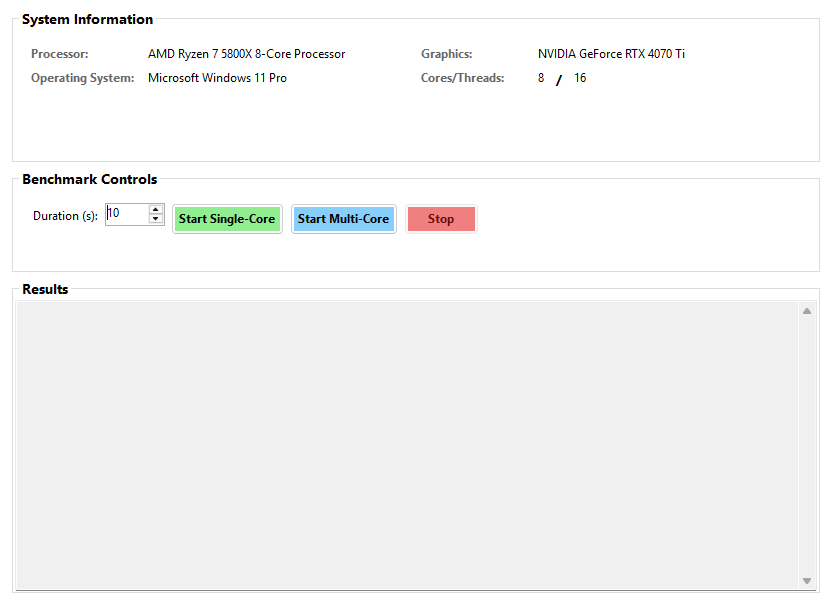Click the AMD Ryzen 7 5800X processor text

(x=247, y=53)
